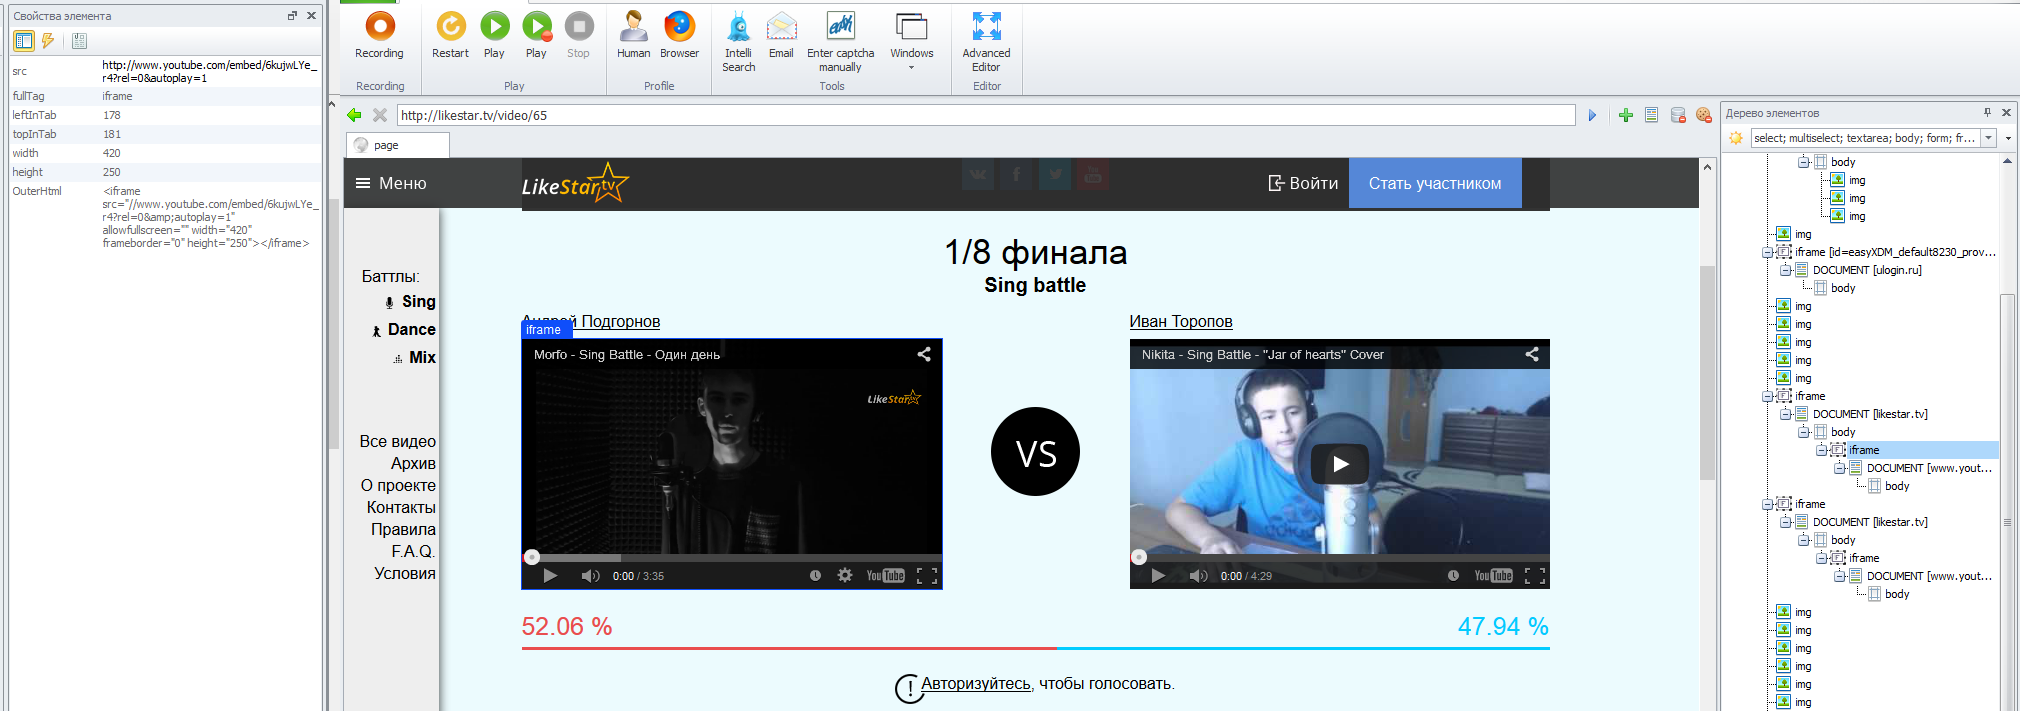
Task: Click the lightning events icon in properties panel
Action: click(x=47, y=41)
